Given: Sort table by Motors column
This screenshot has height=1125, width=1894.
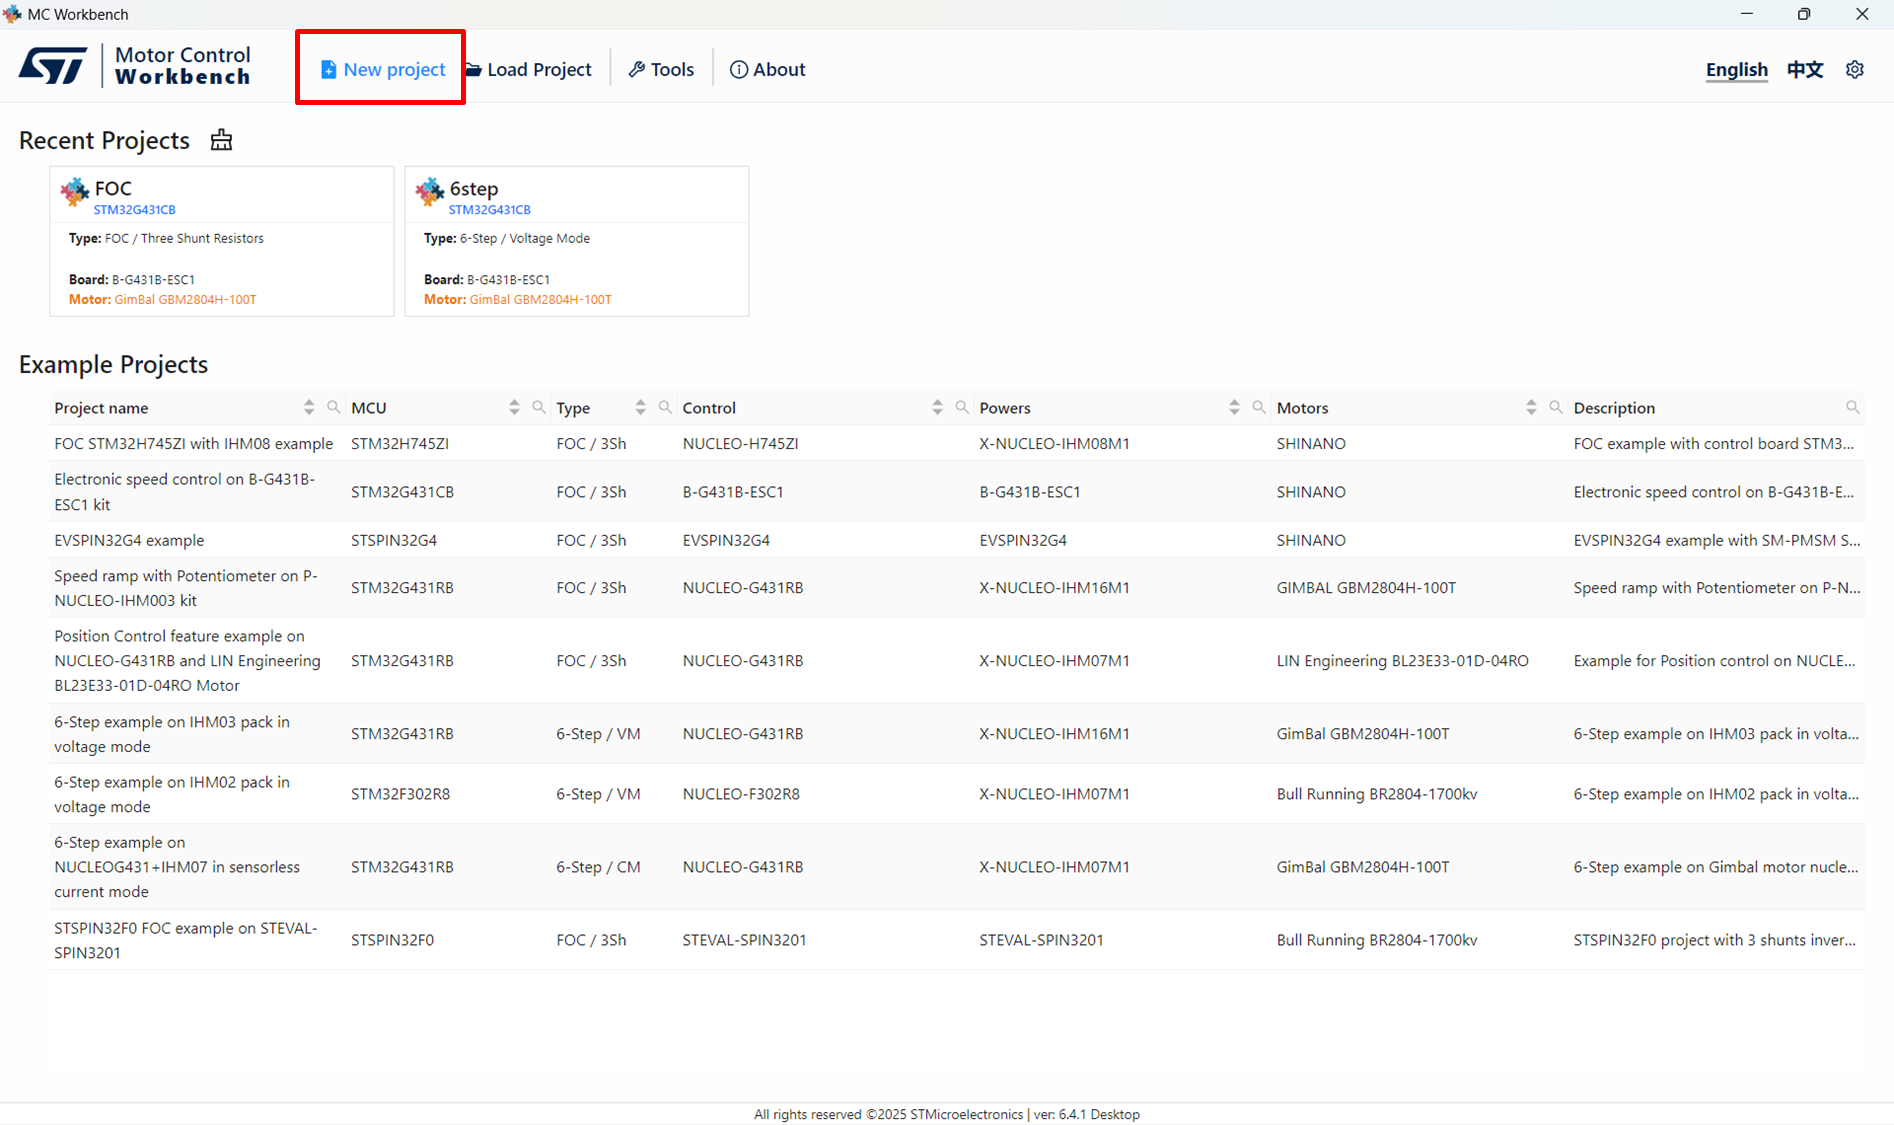Looking at the screenshot, I should (x=1531, y=407).
